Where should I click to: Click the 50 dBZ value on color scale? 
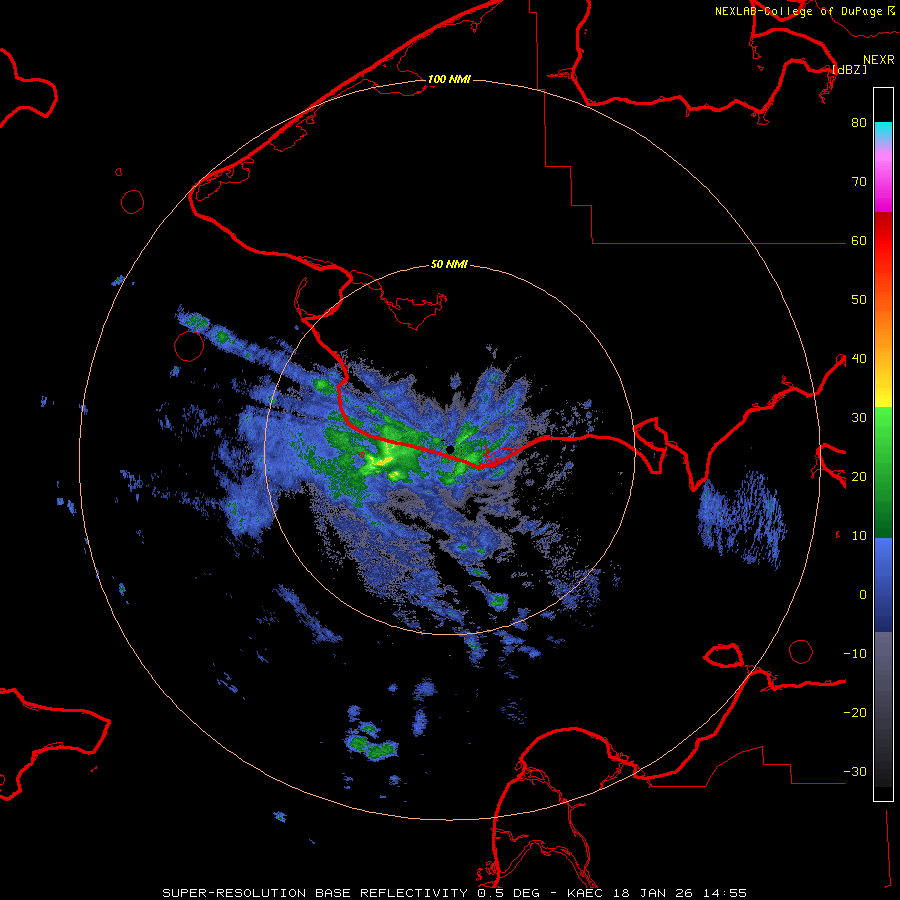pos(859,300)
